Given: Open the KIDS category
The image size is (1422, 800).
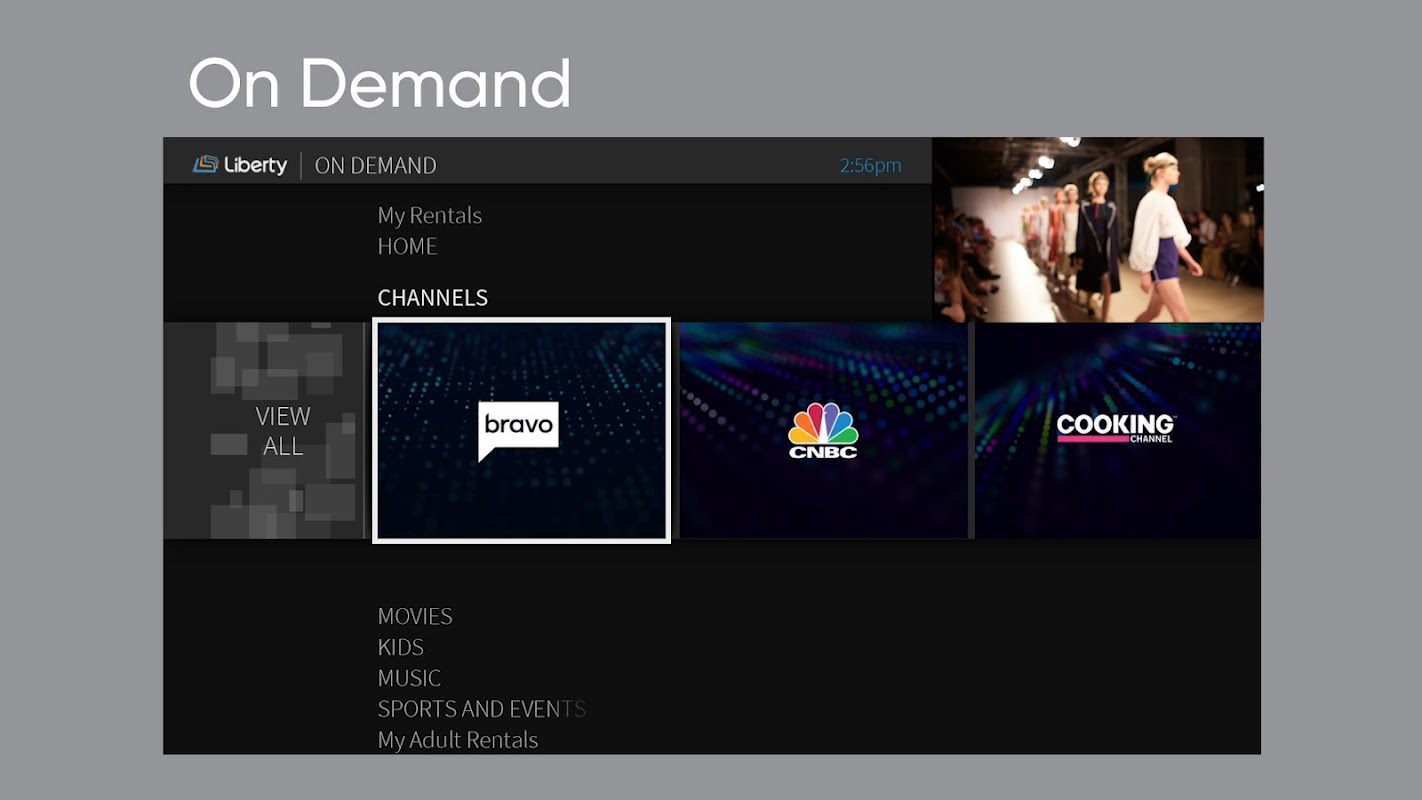Looking at the screenshot, I should coord(401,647).
